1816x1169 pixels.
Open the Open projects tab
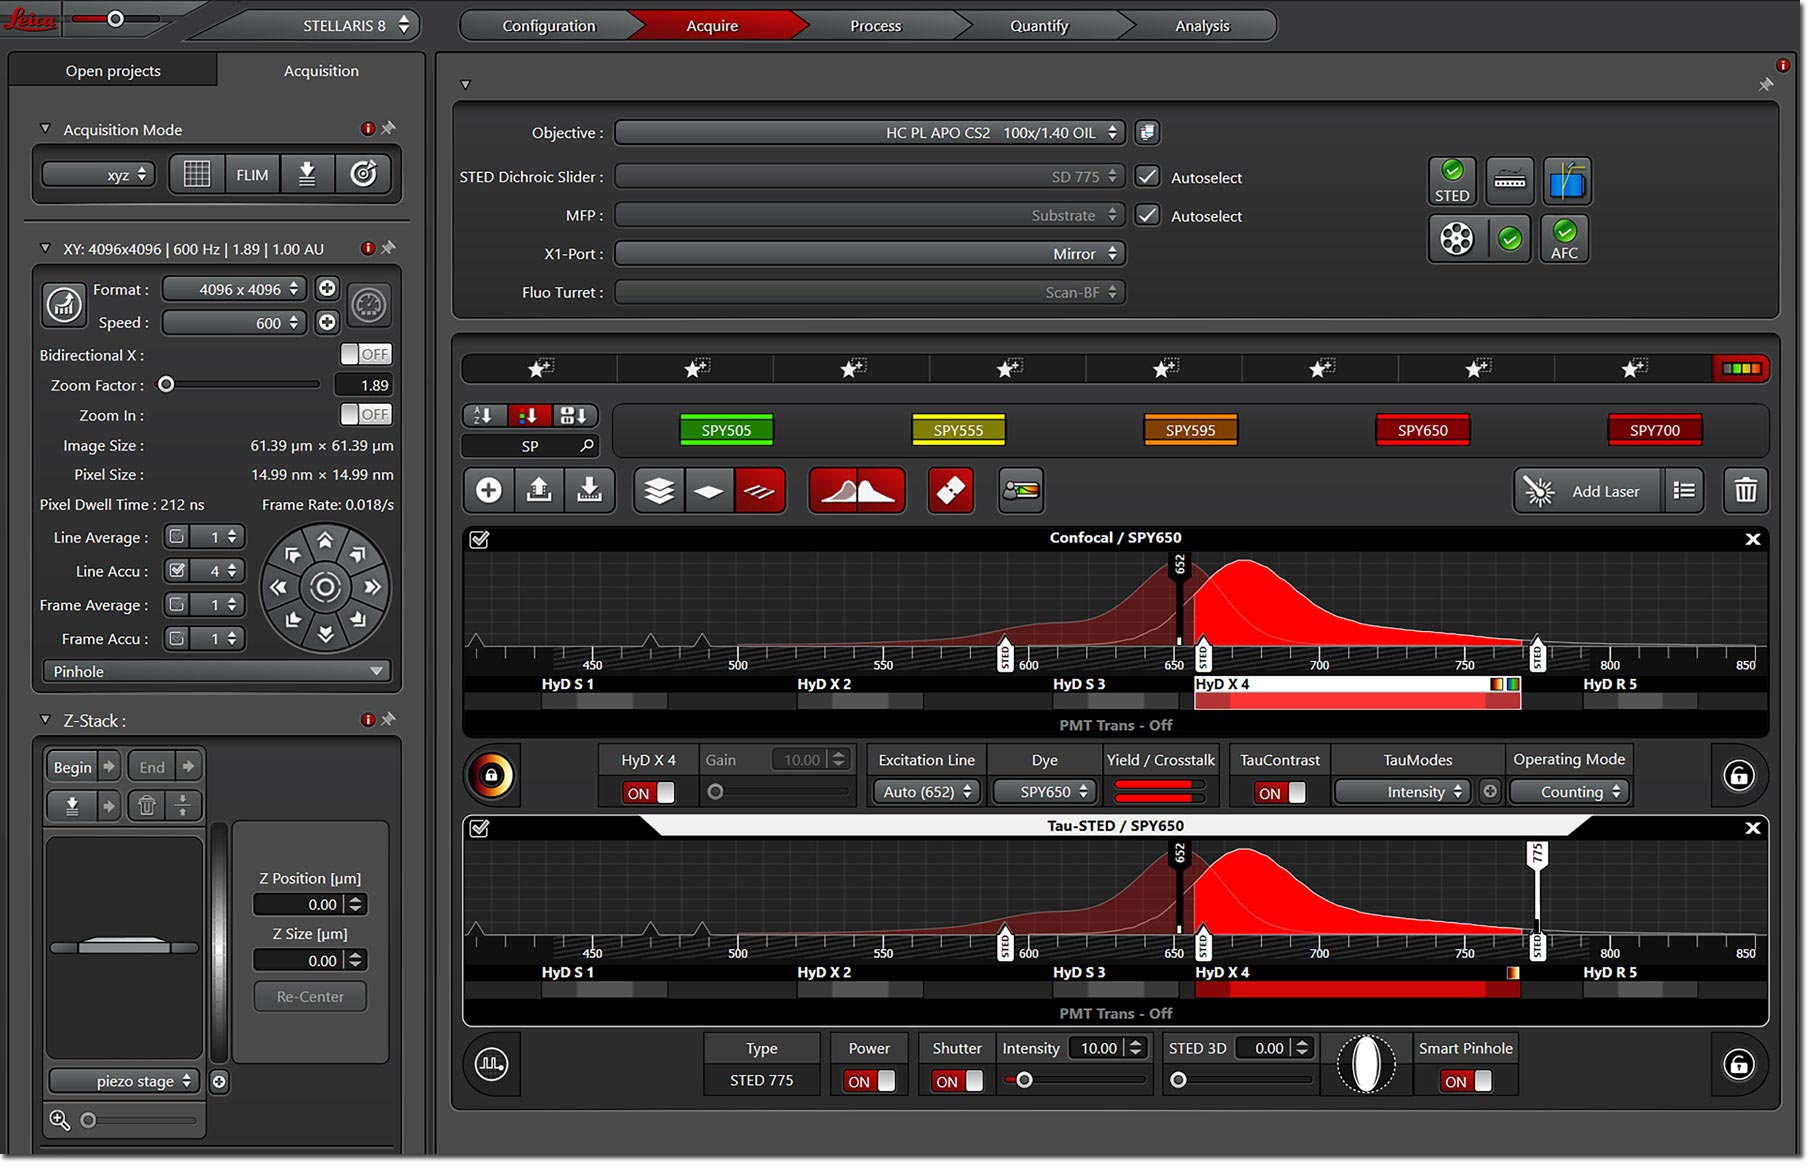[x=113, y=71]
